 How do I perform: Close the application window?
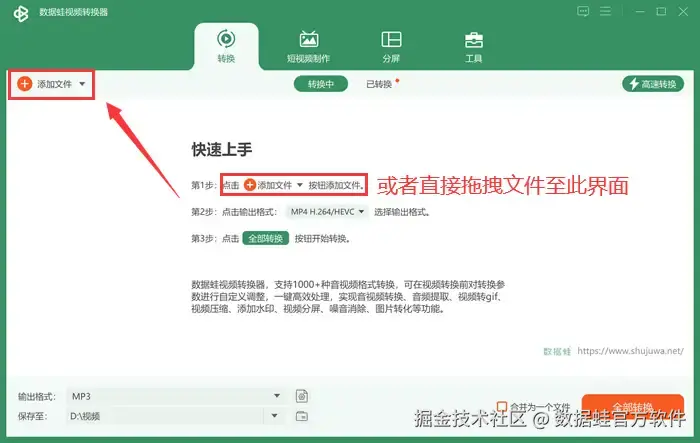[683, 12]
